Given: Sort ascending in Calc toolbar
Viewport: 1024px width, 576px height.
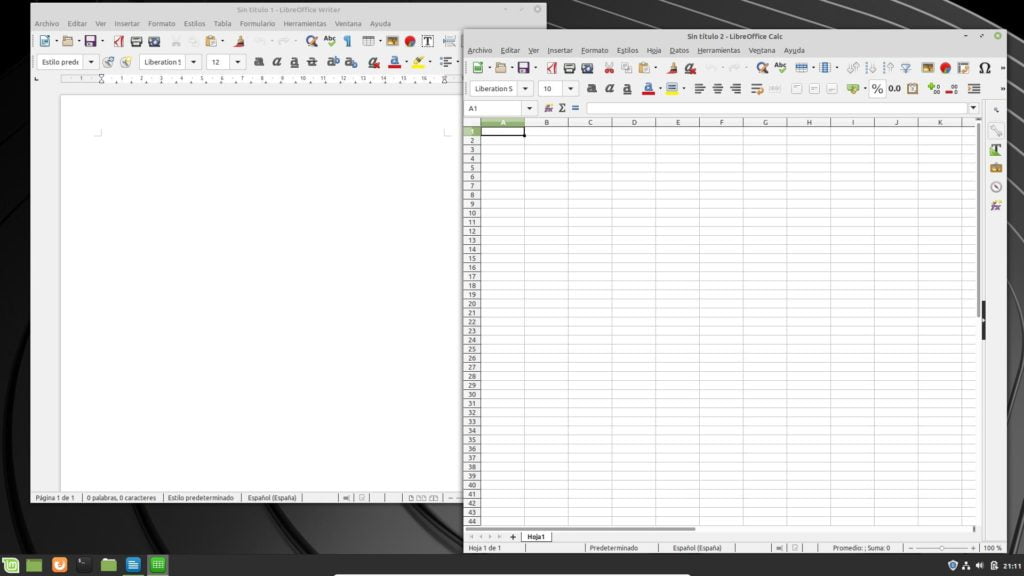Looking at the screenshot, I should click(x=871, y=68).
